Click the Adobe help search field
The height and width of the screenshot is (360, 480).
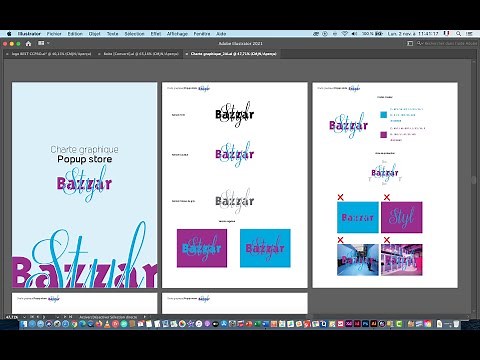pos(447,43)
